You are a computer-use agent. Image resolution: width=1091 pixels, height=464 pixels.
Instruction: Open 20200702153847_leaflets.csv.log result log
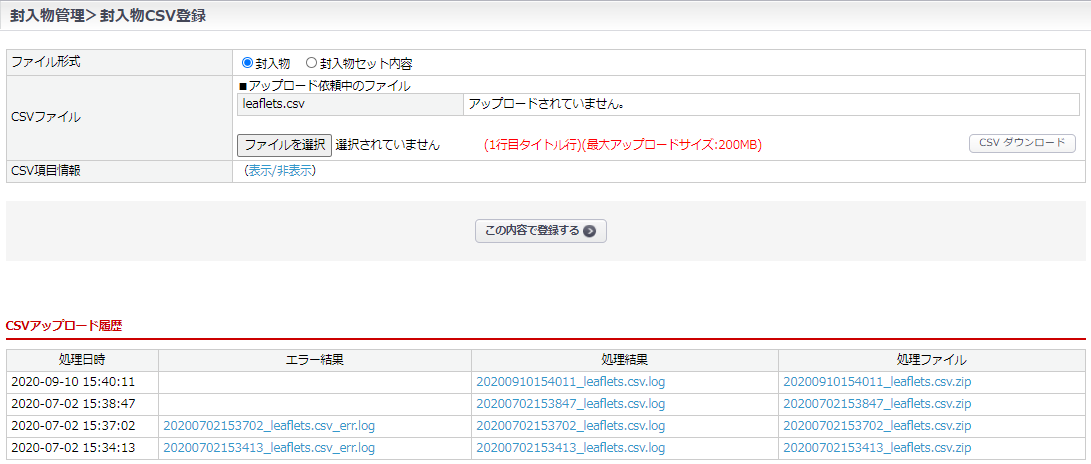coord(570,404)
